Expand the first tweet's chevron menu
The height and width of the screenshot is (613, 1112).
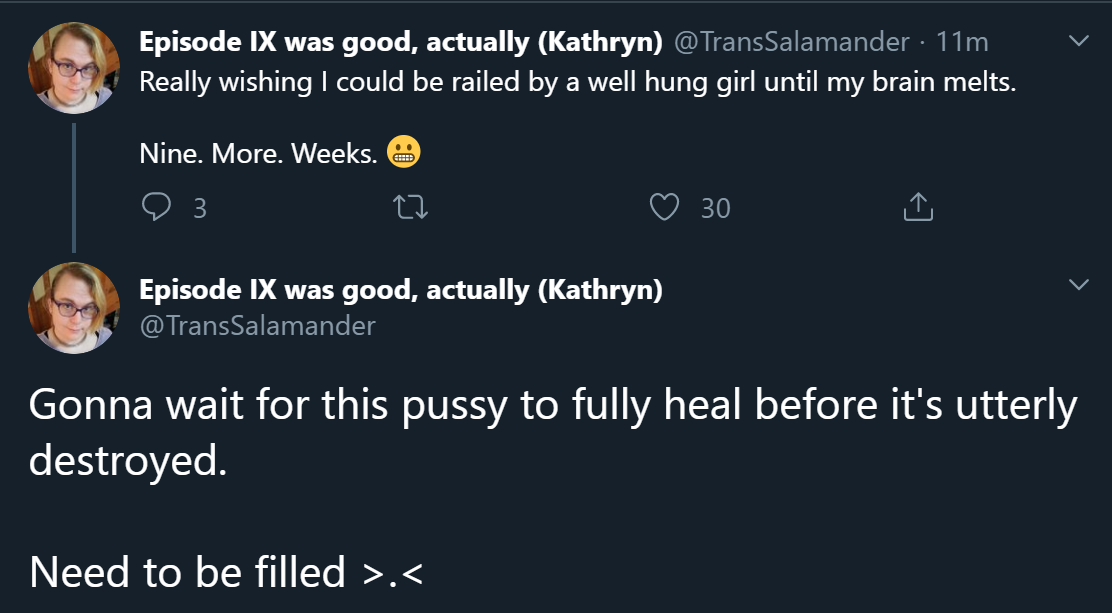(x=1078, y=42)
